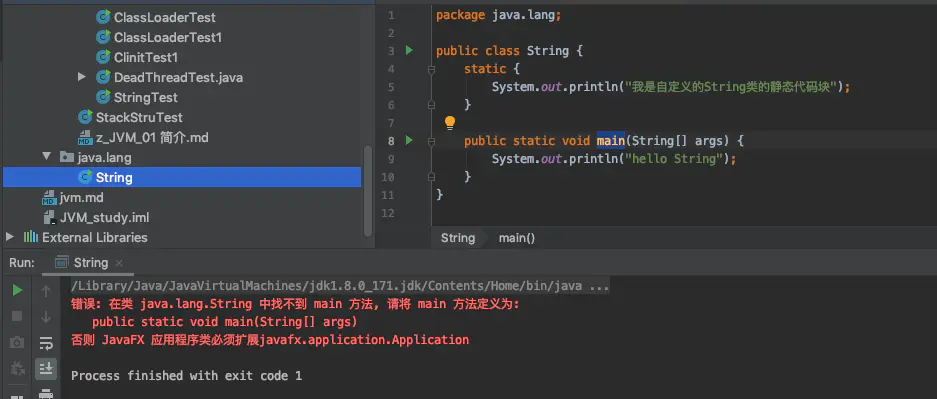Click the External Libraries bar-chart icon
The width and height of the screenshot is (937, 399).
(x=31, y=237)
